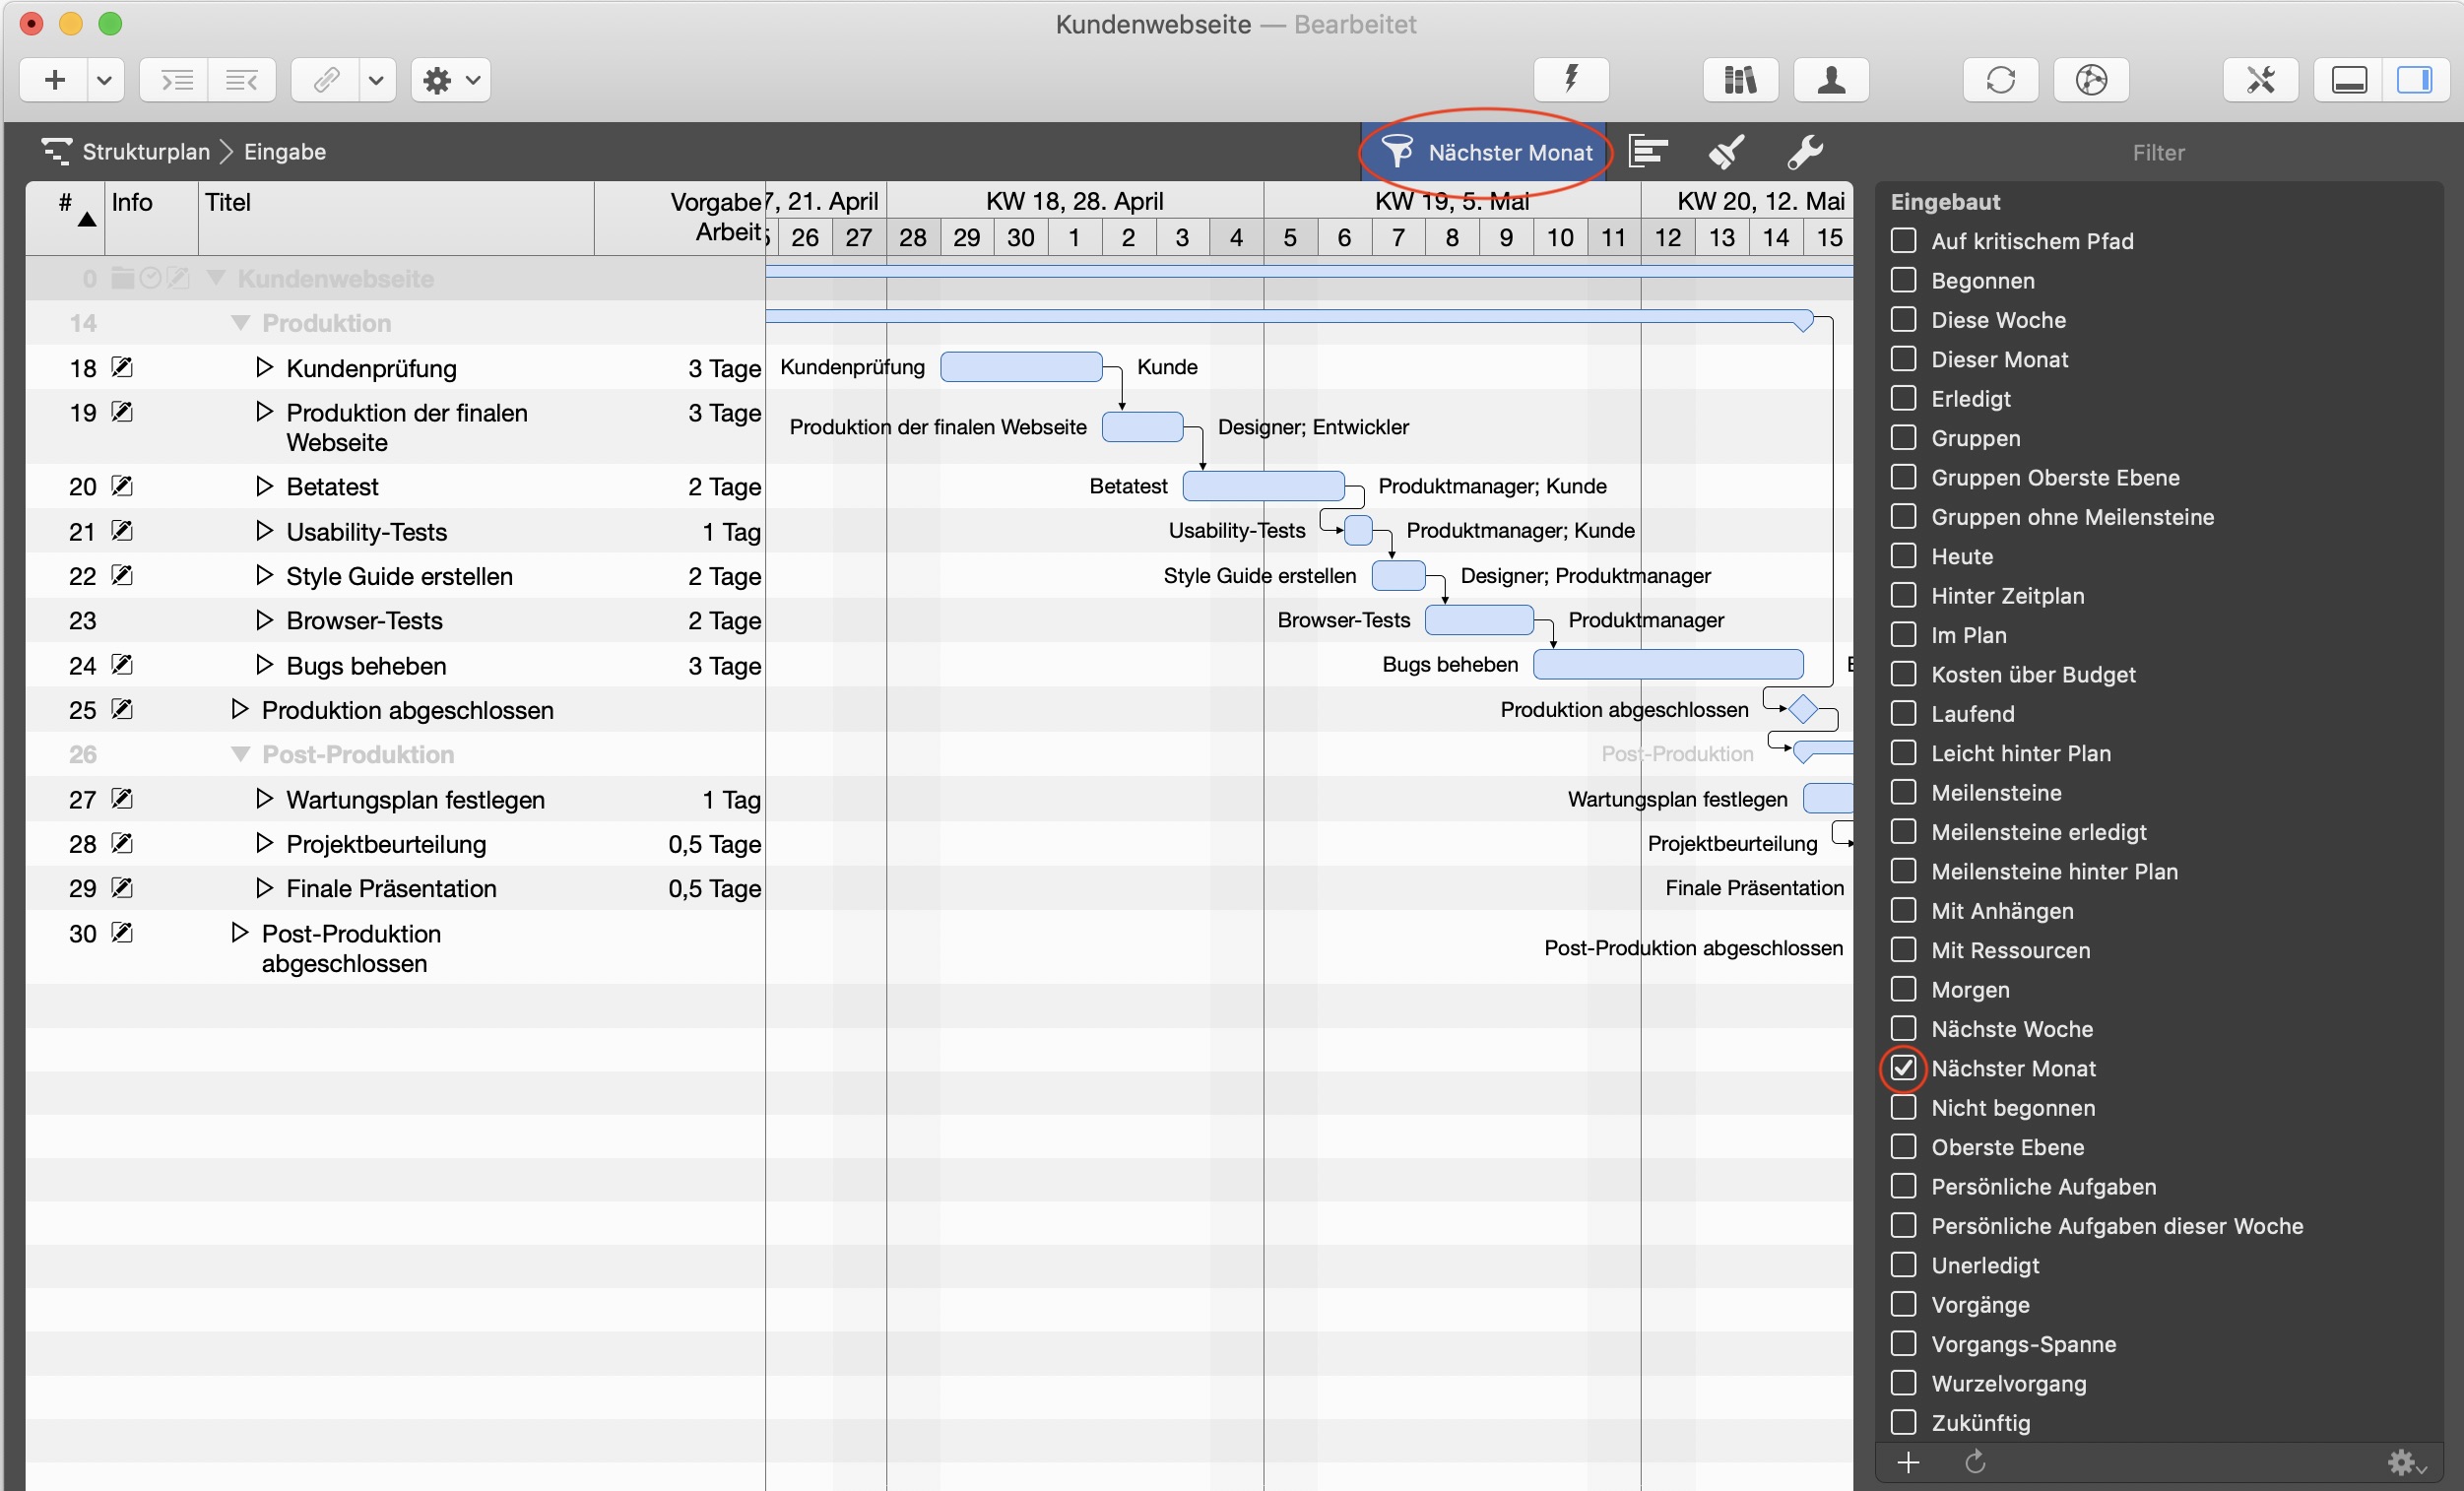Click the person resources toolbar icon

click(x=1830, y=79)
